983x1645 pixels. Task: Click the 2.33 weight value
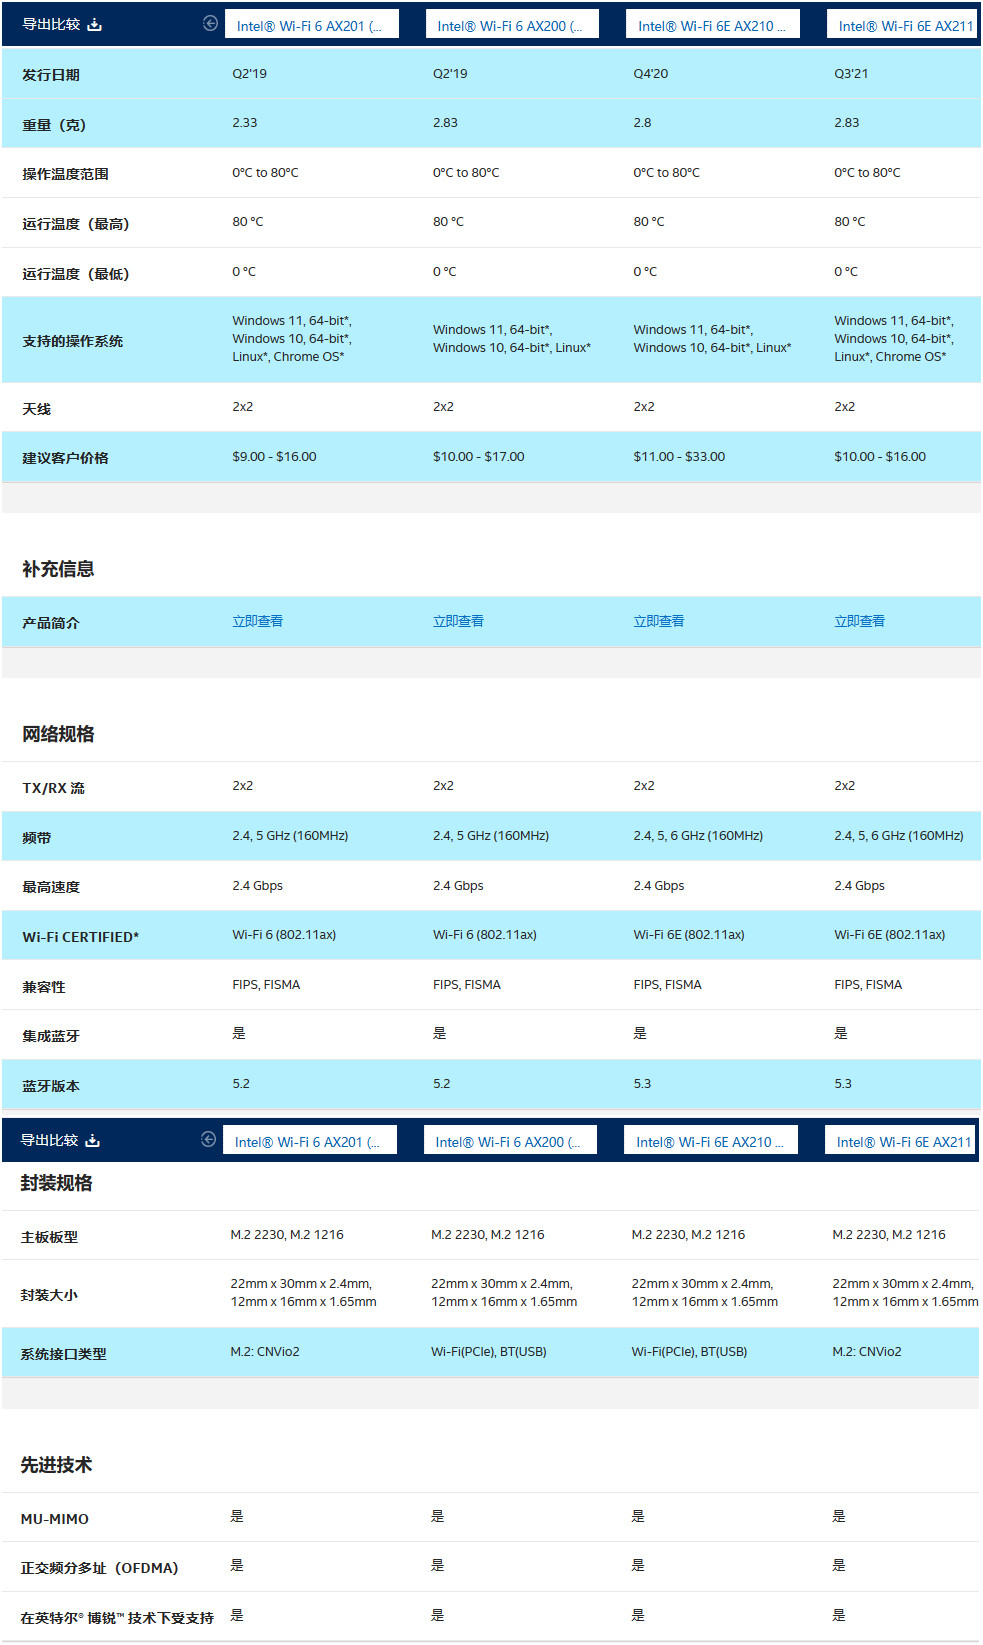click(245, 123)
